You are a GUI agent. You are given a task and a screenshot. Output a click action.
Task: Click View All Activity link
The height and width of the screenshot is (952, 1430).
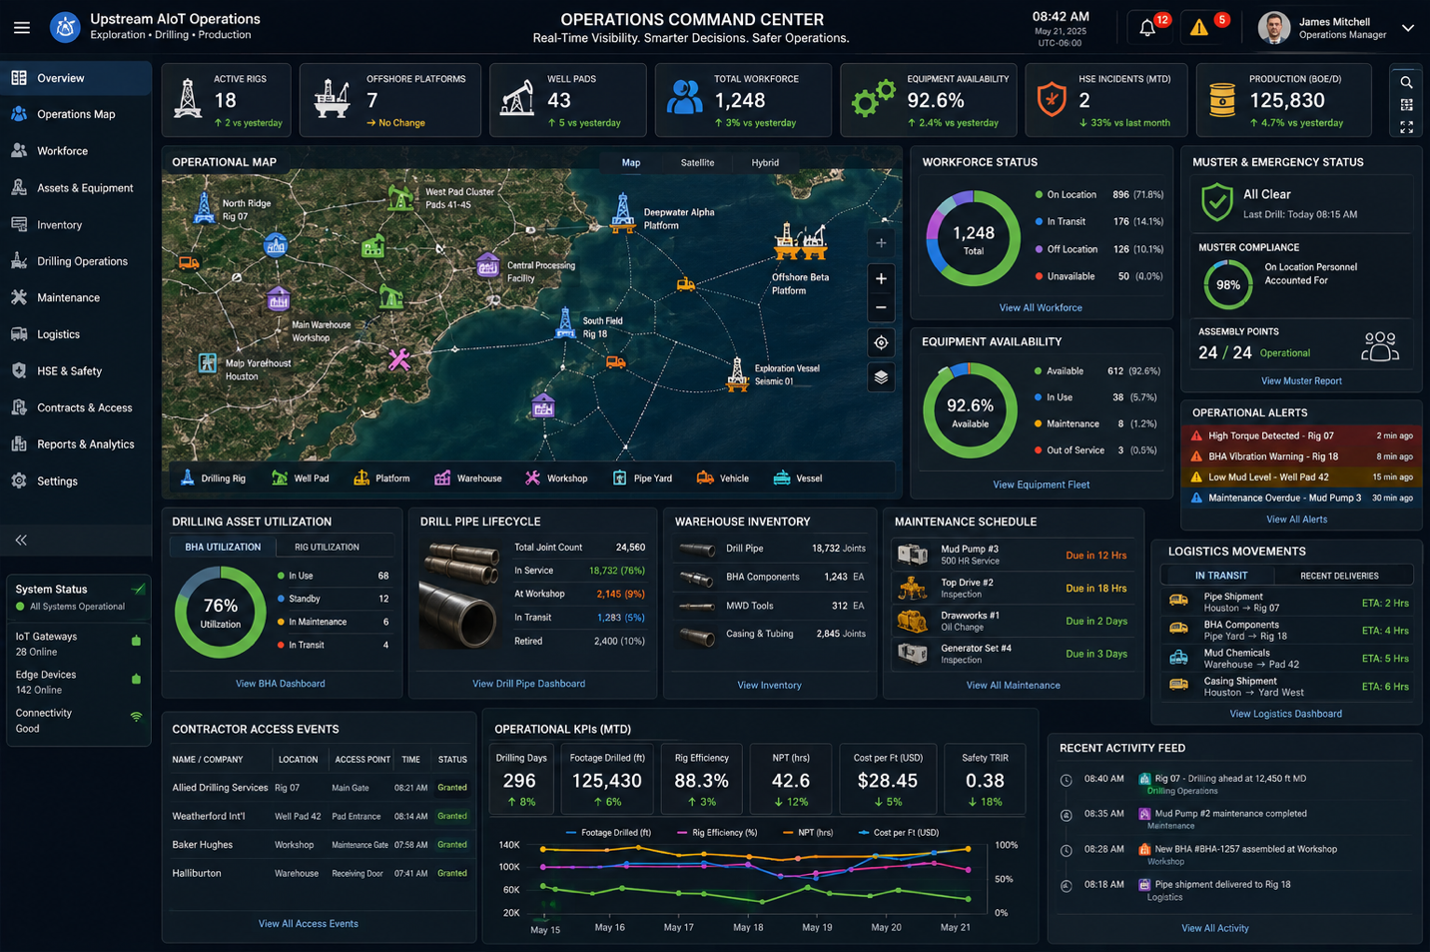(1215, 929)
